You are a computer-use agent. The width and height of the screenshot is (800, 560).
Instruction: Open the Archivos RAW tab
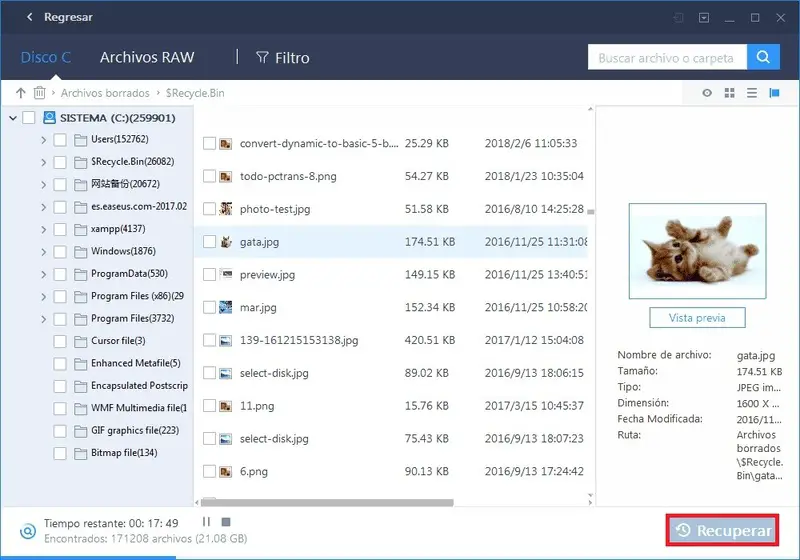pyautogui.click(x=147, y=57)
